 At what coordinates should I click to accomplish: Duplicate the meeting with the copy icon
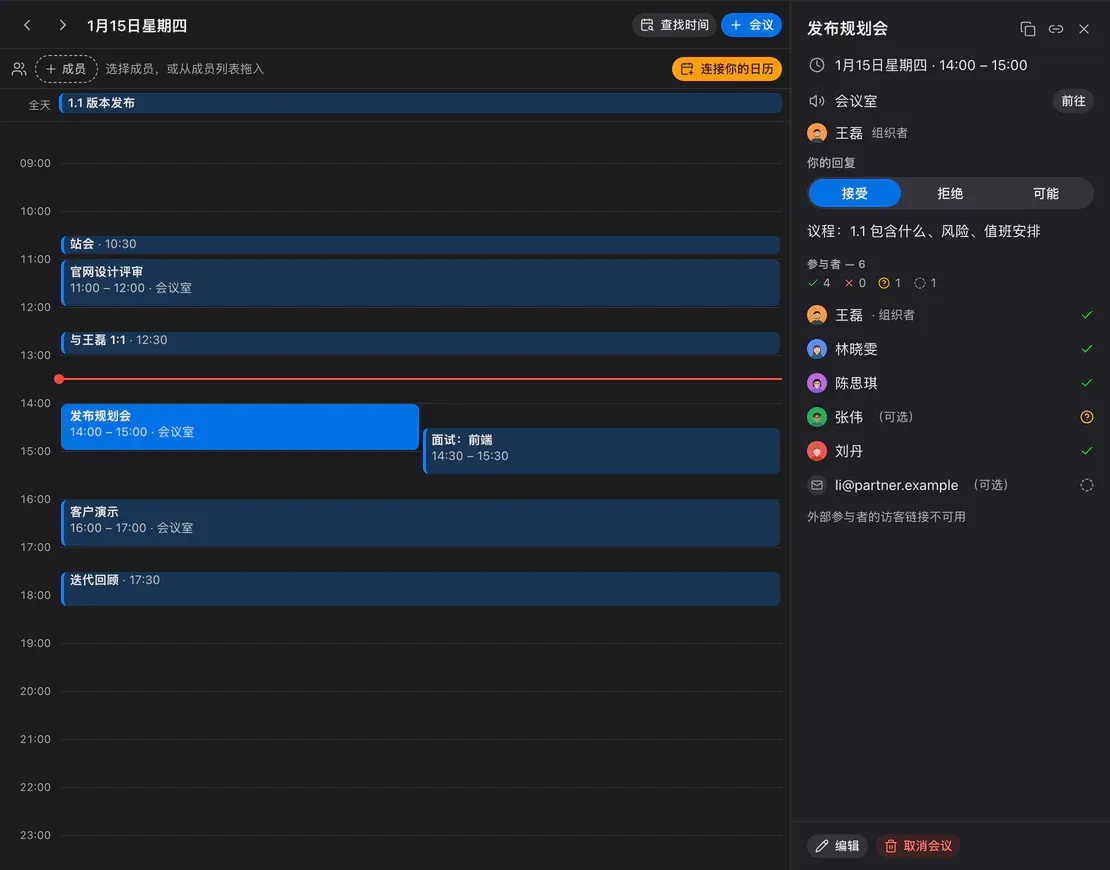(x=1027, y=29)
